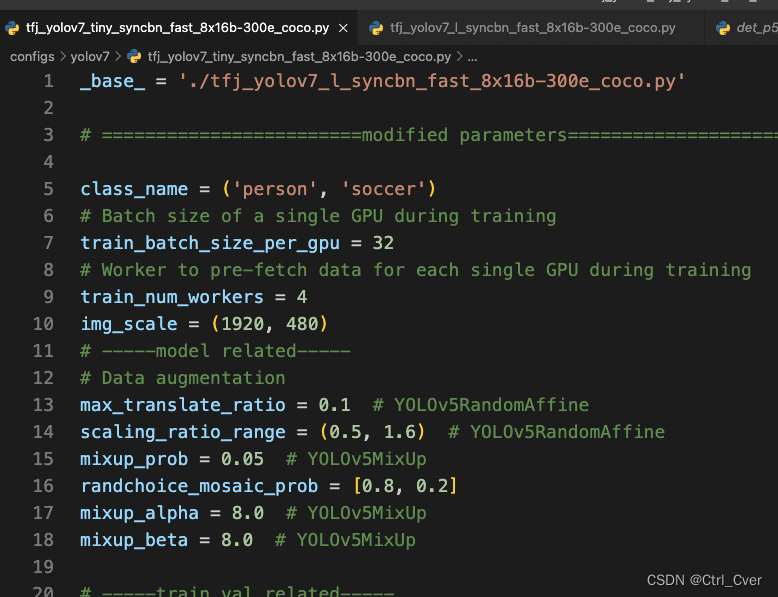Click the max_translate_ratio variable

pyautogui.click(x=183, y=405)
